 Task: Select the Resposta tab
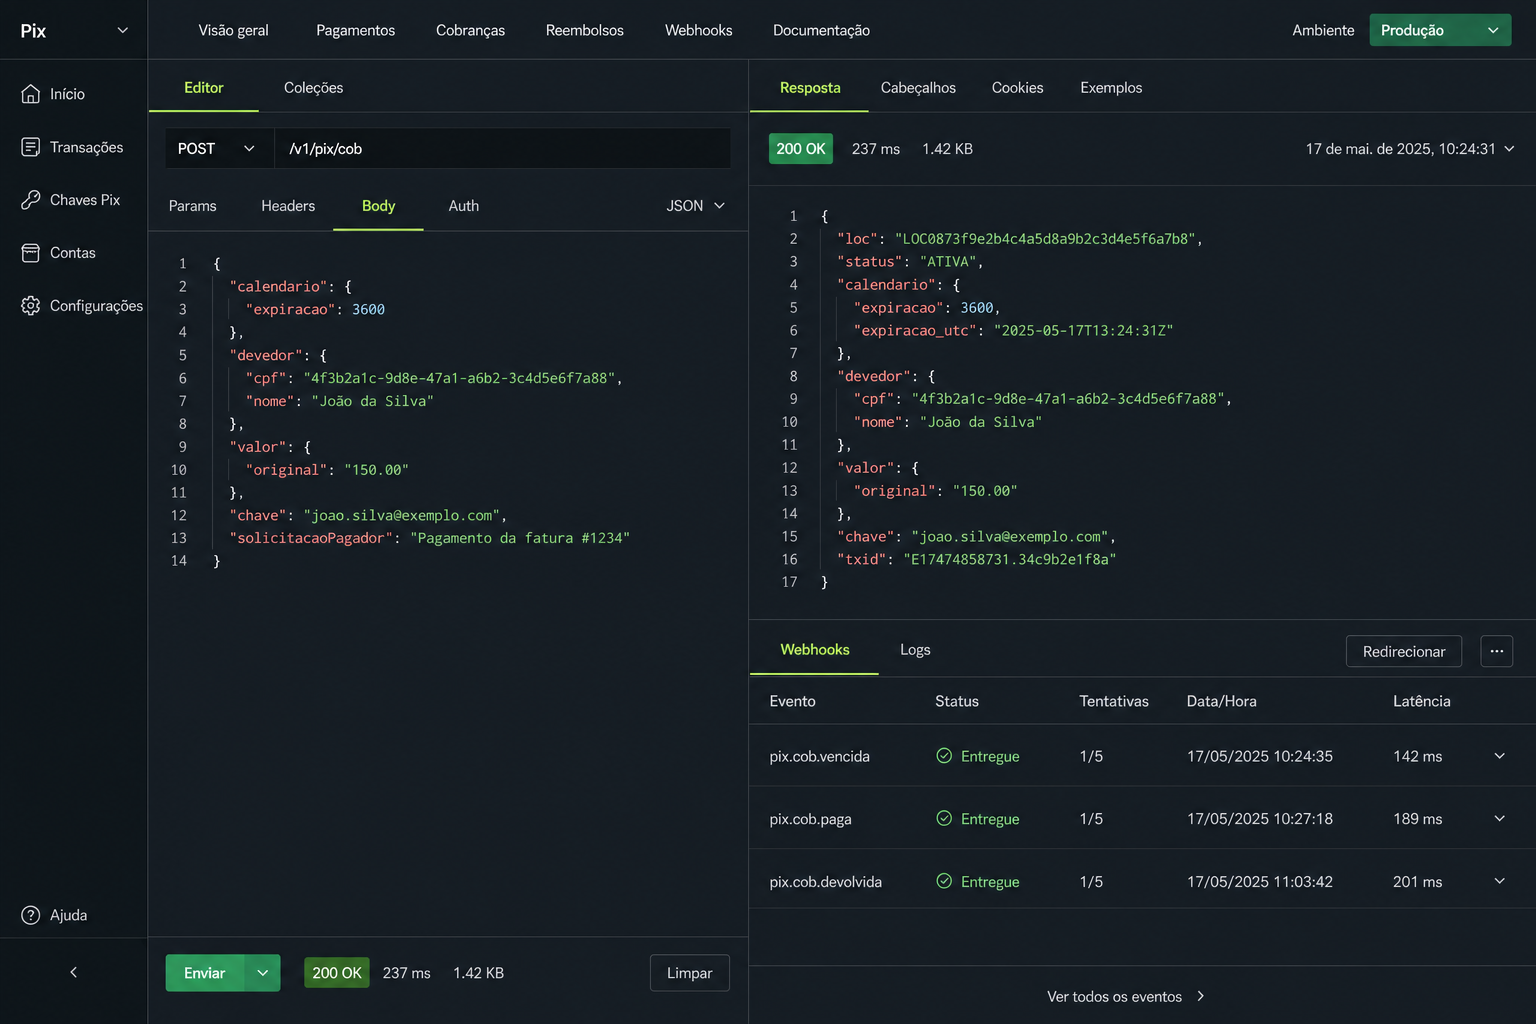tap(810, 88)
